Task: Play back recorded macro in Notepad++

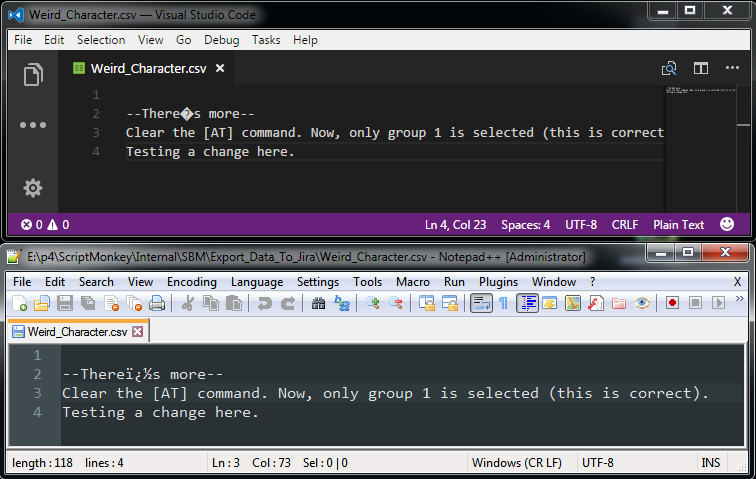Action: pos(718,303)
